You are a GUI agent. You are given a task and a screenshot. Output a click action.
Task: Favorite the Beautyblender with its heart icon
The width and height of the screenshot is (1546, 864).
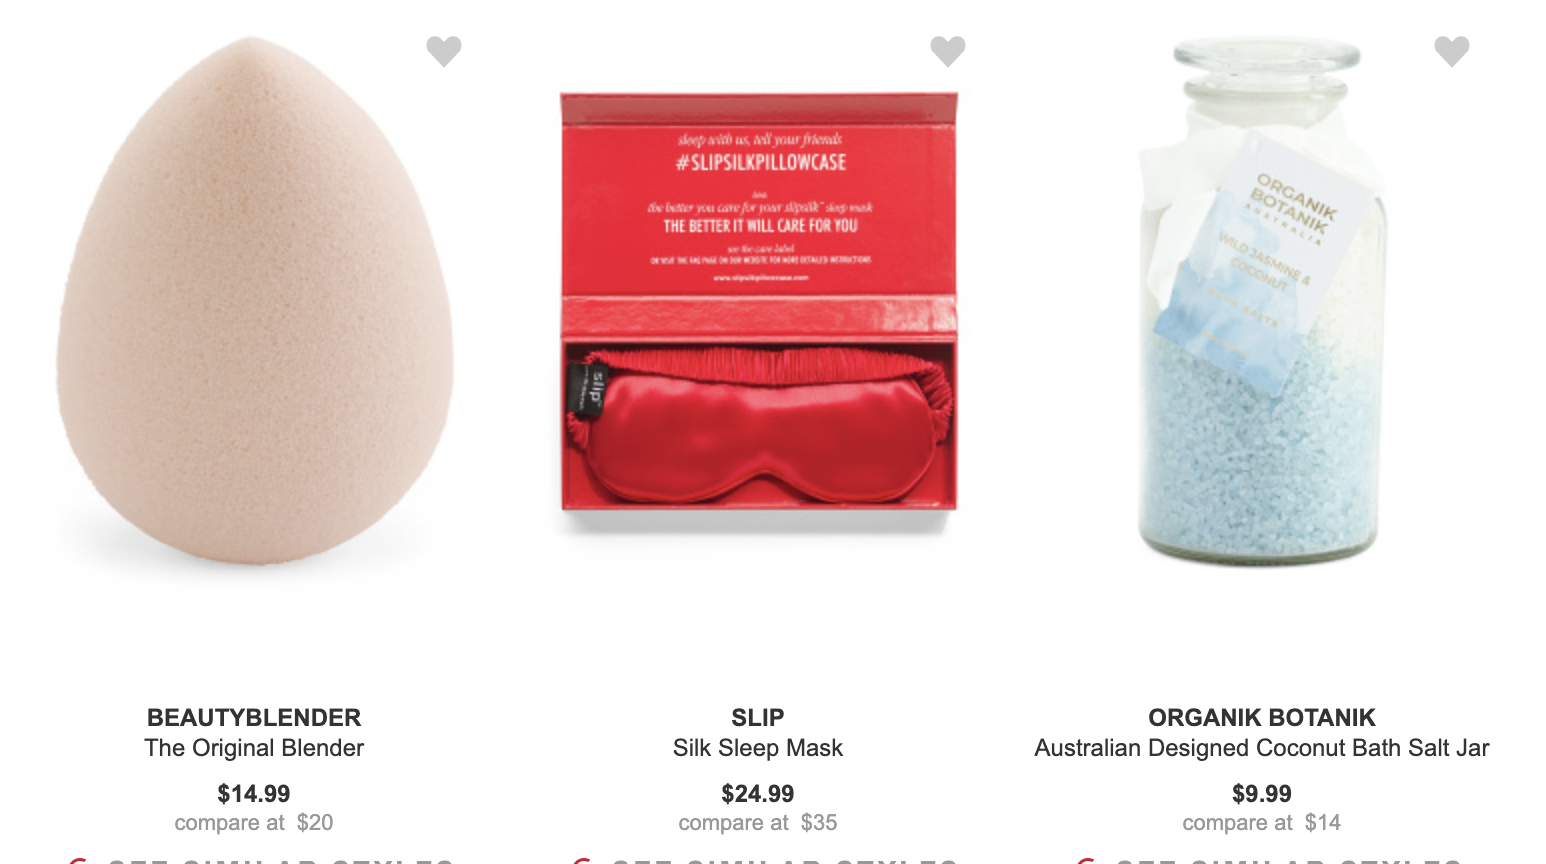444,51
